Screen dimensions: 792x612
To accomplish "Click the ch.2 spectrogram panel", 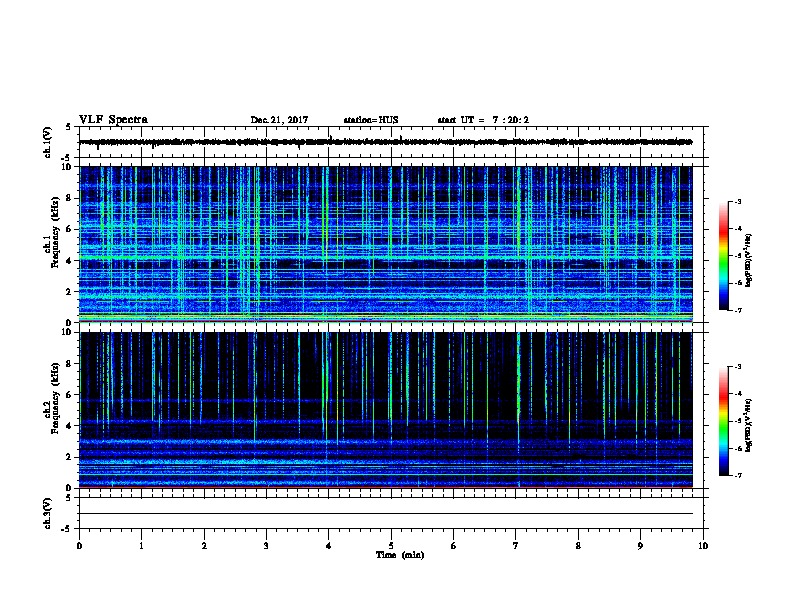I will point(391,410).
